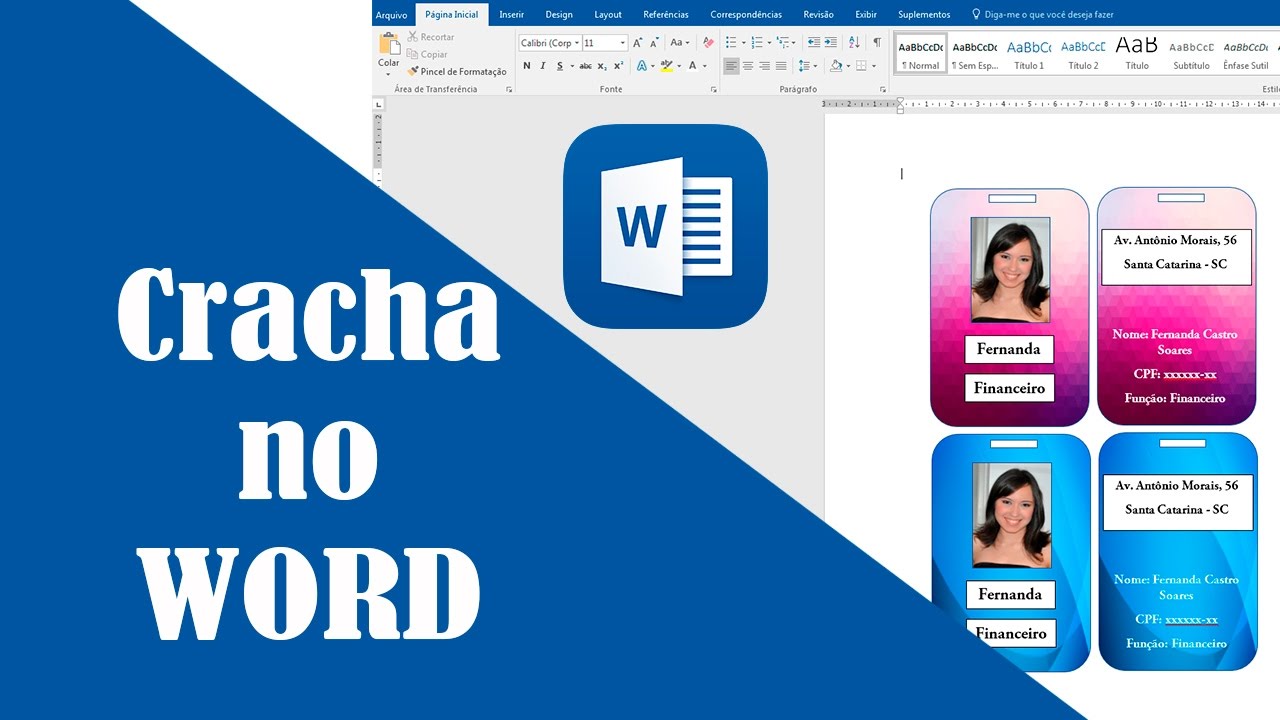Click the ruler tab selector L icon
Image resolution: width=1280 pixels, height=720 pixels.
pos(378,105)
